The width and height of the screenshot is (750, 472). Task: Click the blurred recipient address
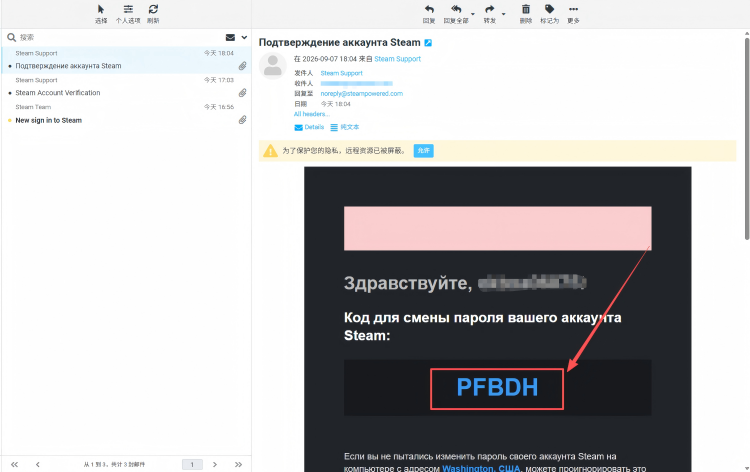click(x=356, y=83)
